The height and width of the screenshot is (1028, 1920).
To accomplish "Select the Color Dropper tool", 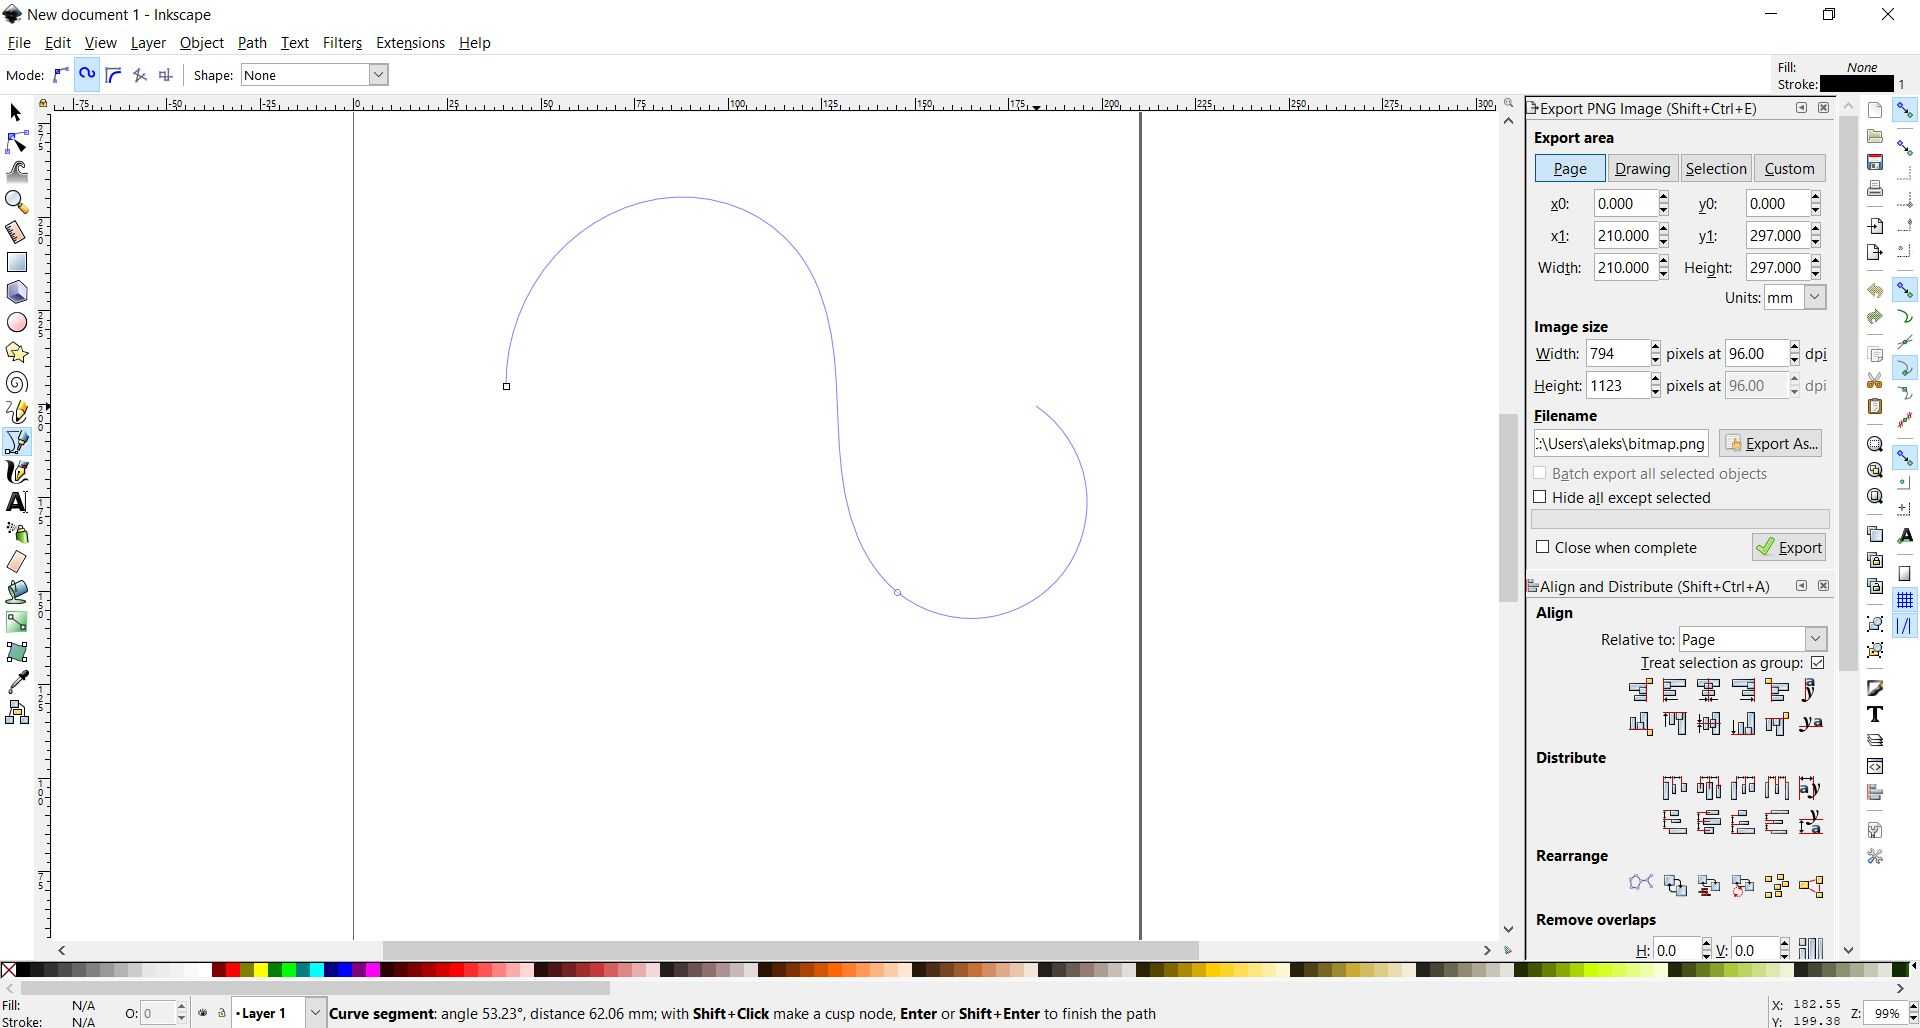I will coord(17,682).
